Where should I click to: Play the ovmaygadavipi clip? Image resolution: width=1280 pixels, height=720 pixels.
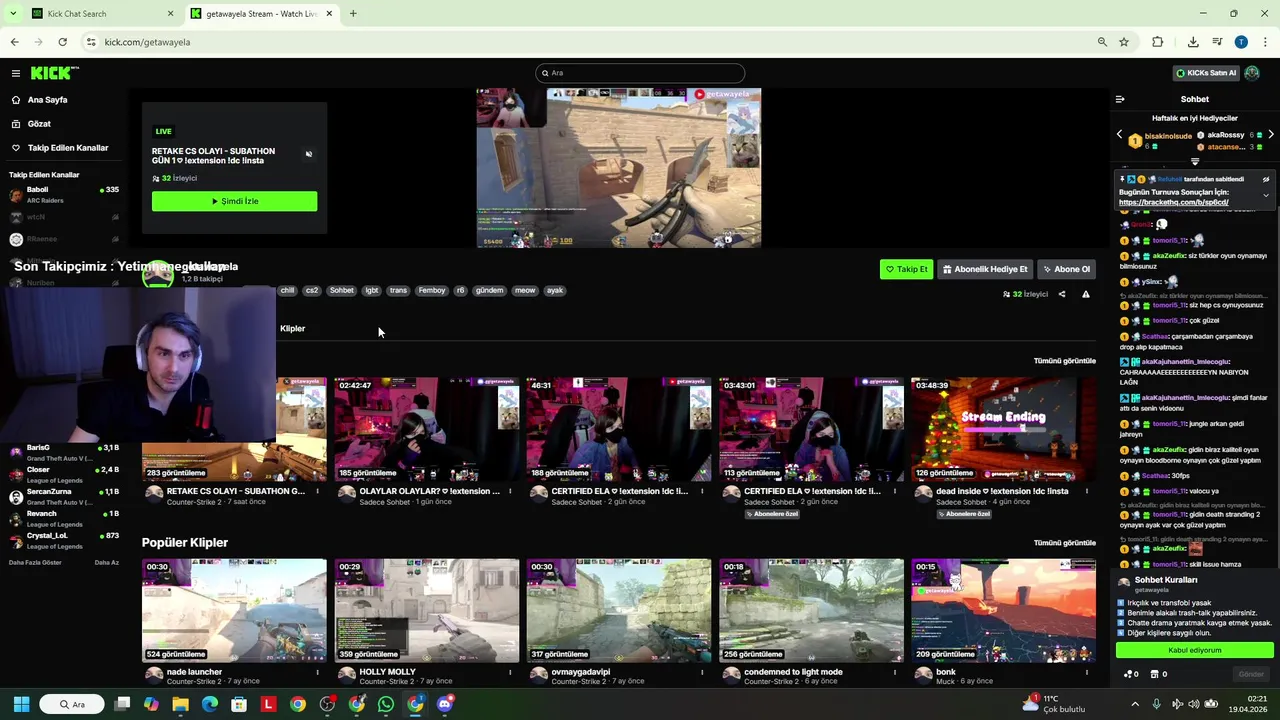[619, 610]
